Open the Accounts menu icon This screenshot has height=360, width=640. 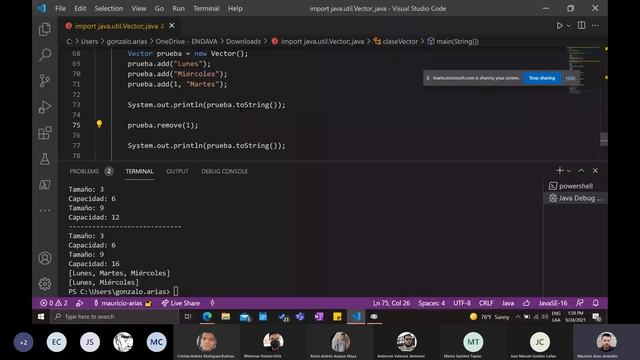pos(45,258)
